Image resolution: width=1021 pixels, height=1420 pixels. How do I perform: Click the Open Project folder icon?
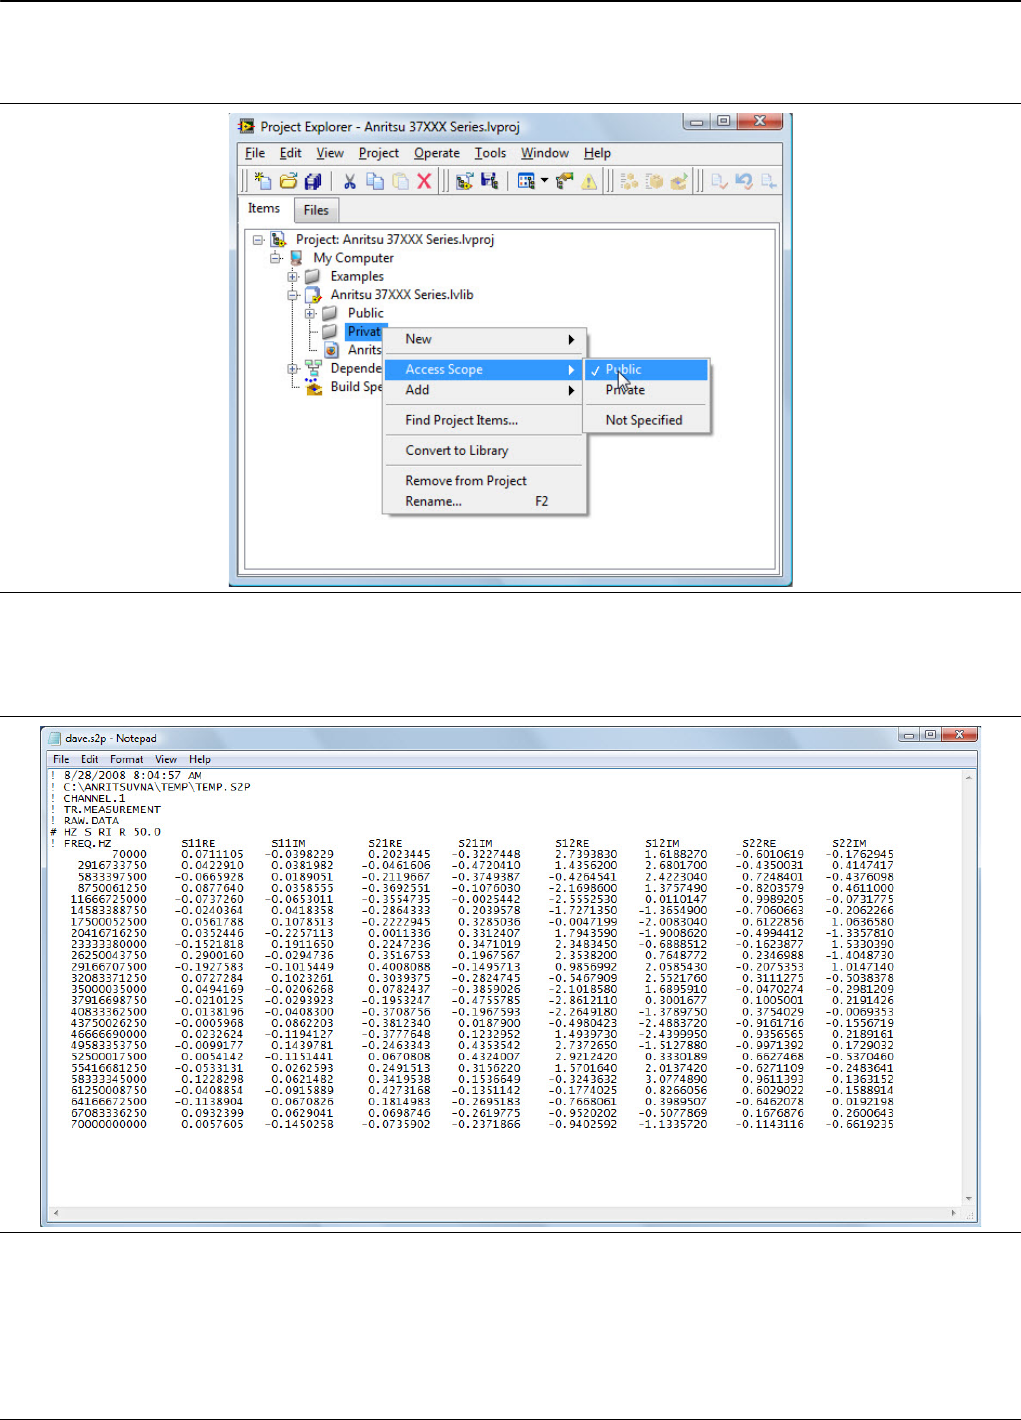click(288, 181)
